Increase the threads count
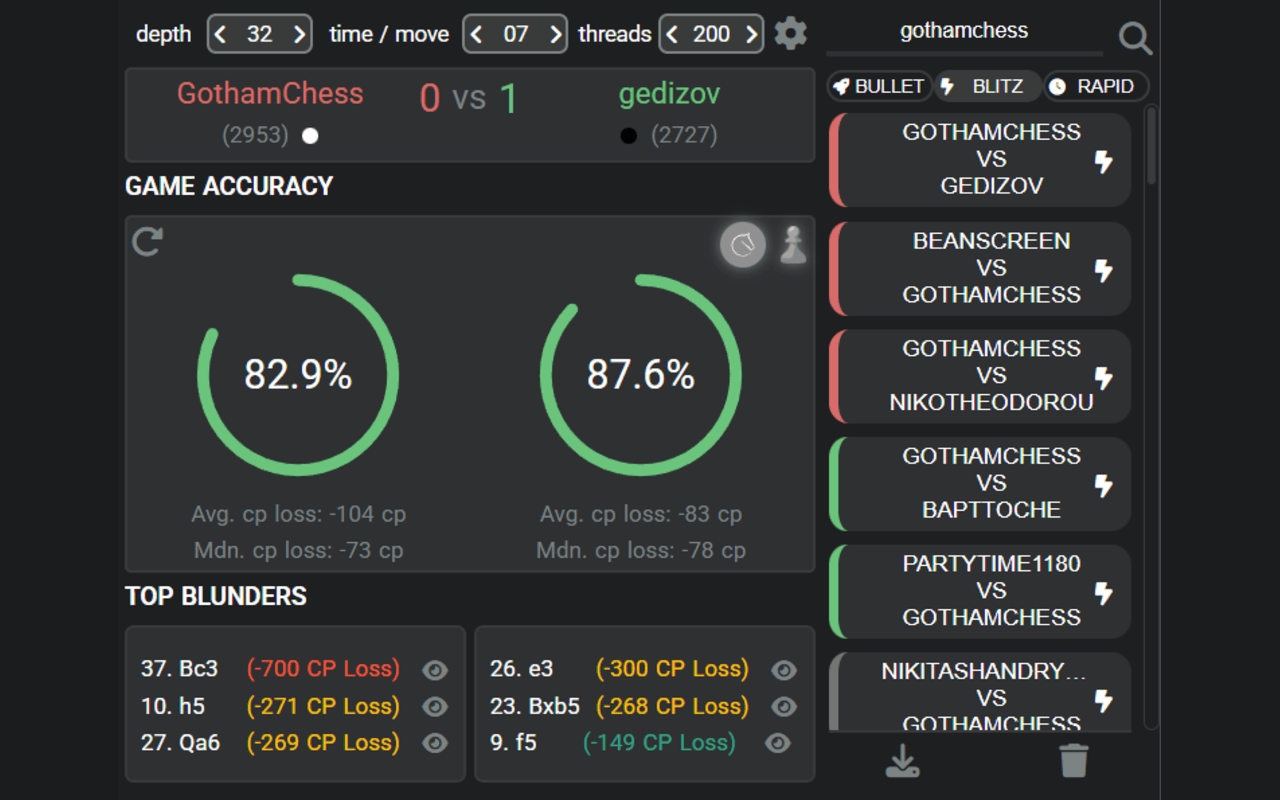The height and width of the screenshot is (800, 1280). (x=750, y=35)
